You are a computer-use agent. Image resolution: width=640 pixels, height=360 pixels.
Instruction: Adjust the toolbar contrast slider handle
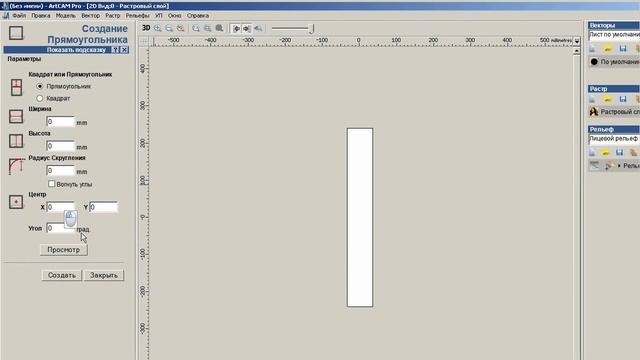coord(311,29)
